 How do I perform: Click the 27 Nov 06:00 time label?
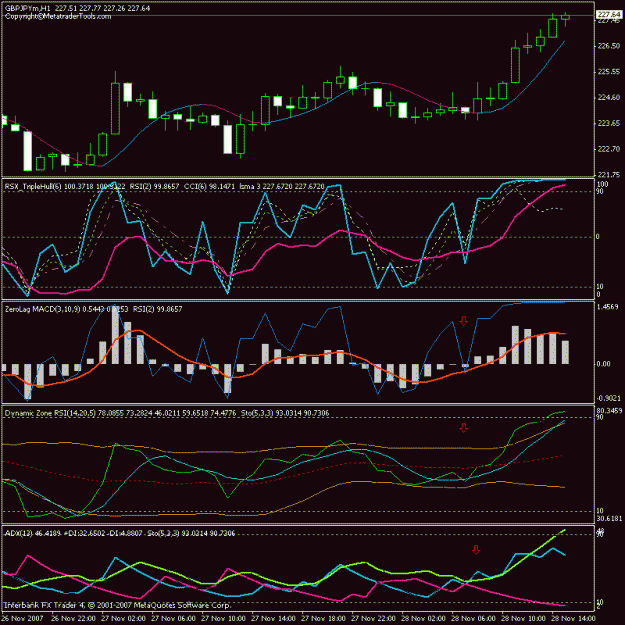pyautogui.click(x=173, y=618)
